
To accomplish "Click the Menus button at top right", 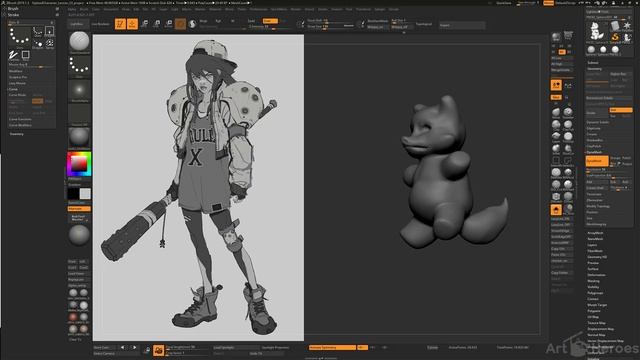I will (548, 3).
